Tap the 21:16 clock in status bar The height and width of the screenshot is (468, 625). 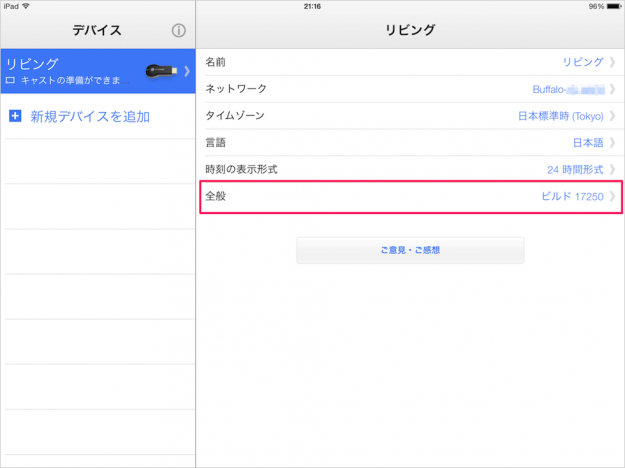pos(312,6)
